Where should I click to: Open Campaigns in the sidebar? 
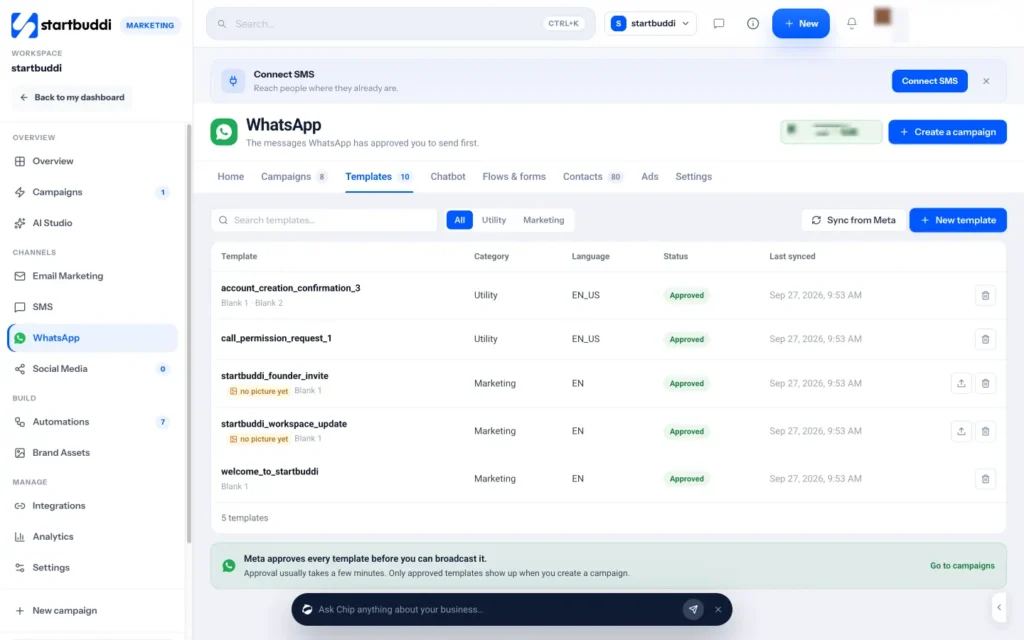92,192
